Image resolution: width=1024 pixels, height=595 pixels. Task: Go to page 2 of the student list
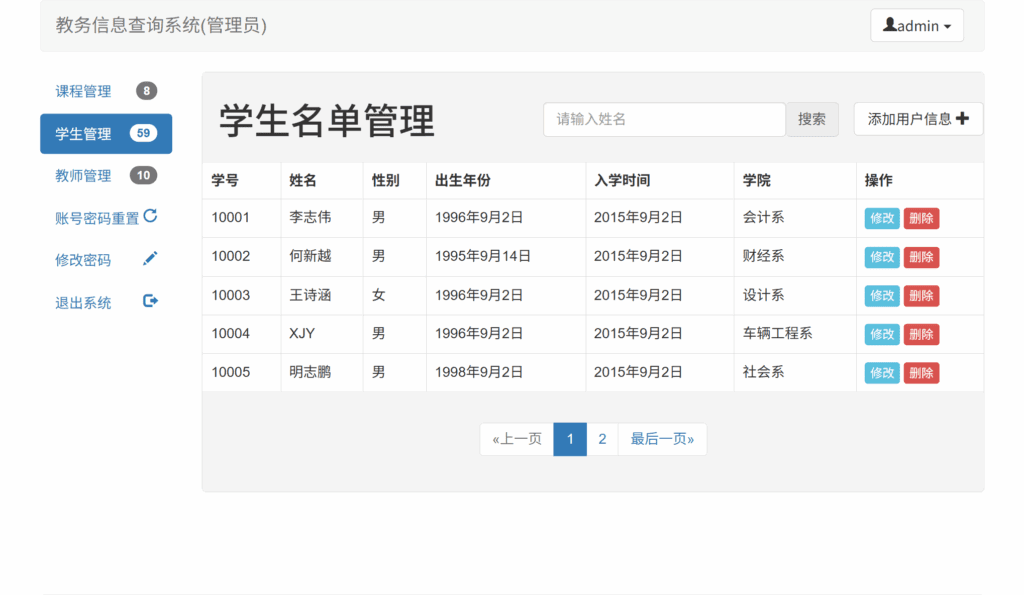pos(602,438)
